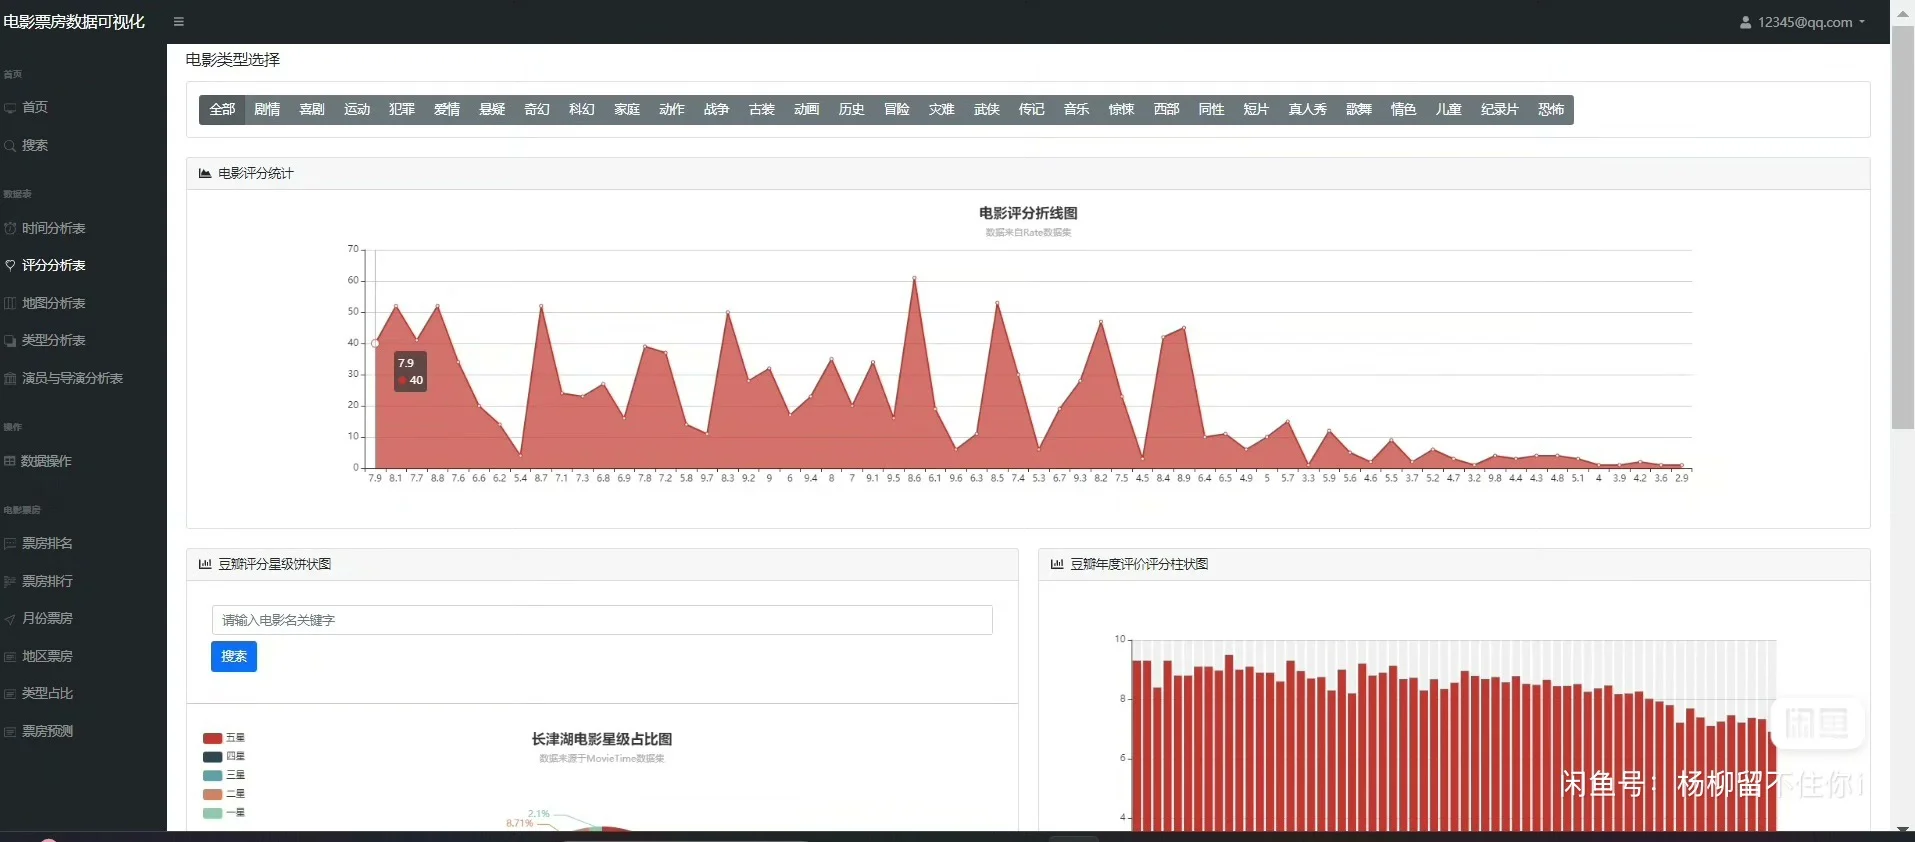Screen dimensions: 1915x842
Task: Toggle the 二星 legend entry
Action: [x=224, y=794]
